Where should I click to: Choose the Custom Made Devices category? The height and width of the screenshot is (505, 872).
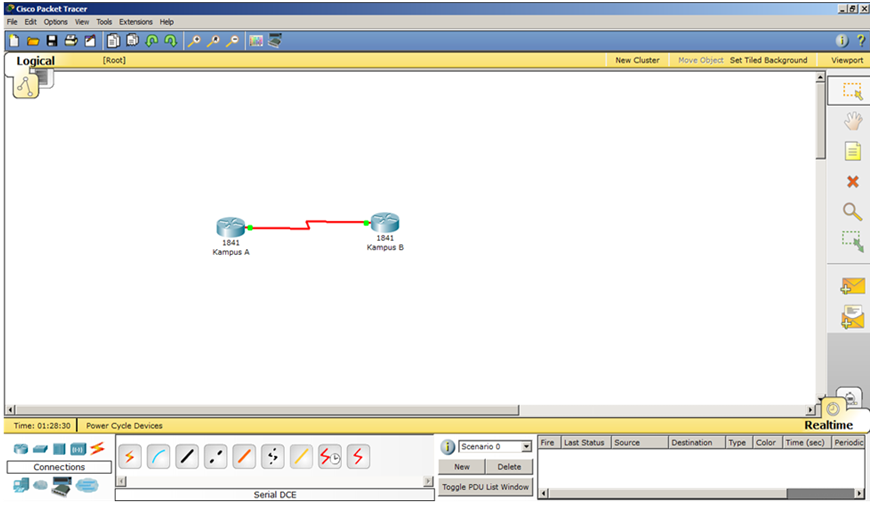coord(62,487)
